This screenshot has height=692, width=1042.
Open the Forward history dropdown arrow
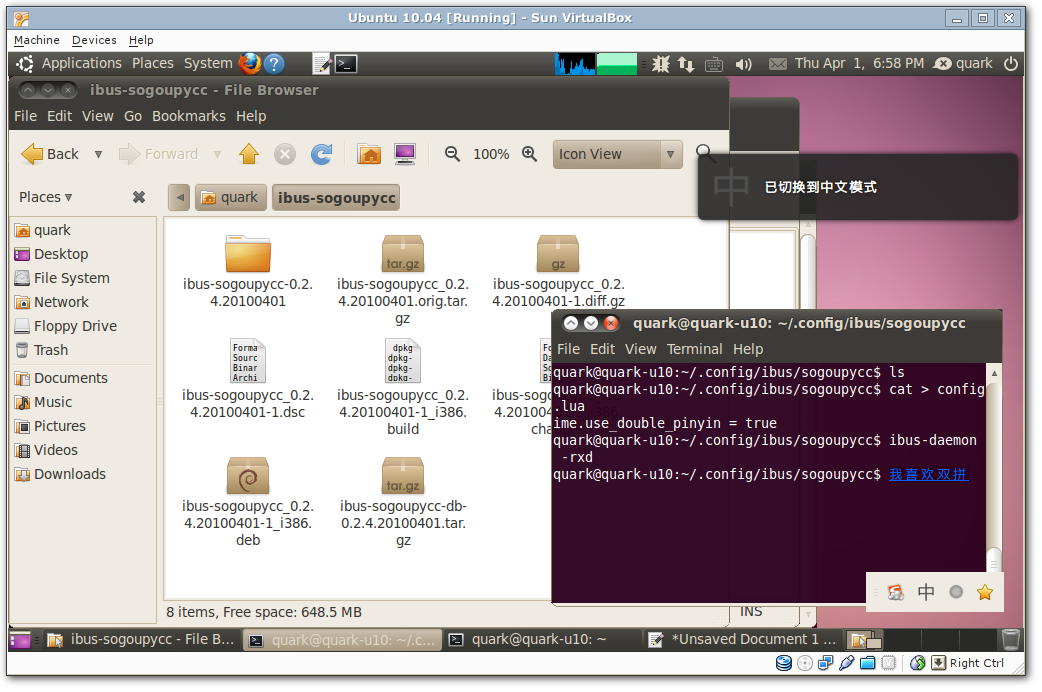point(217,154)
